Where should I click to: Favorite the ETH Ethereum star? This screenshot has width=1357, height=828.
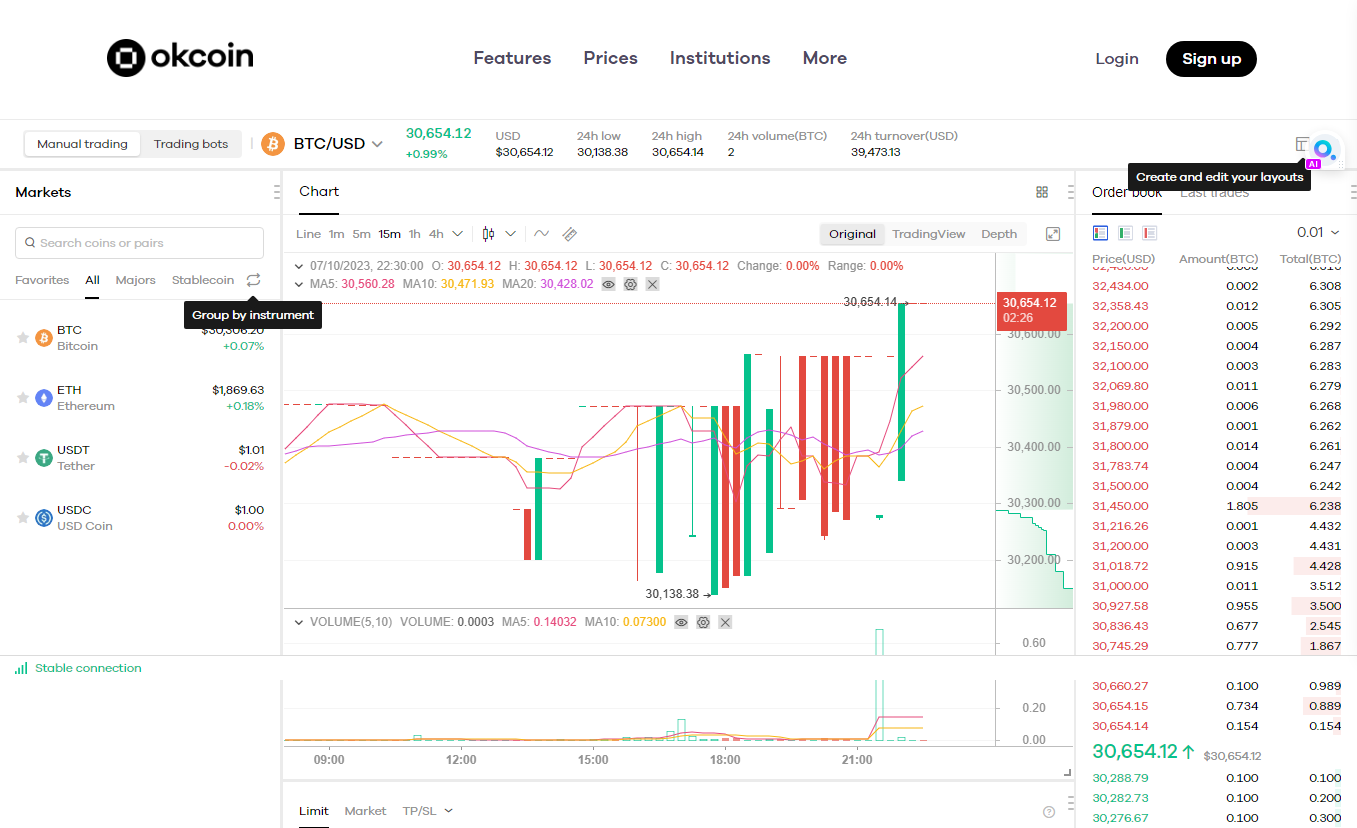23,398
